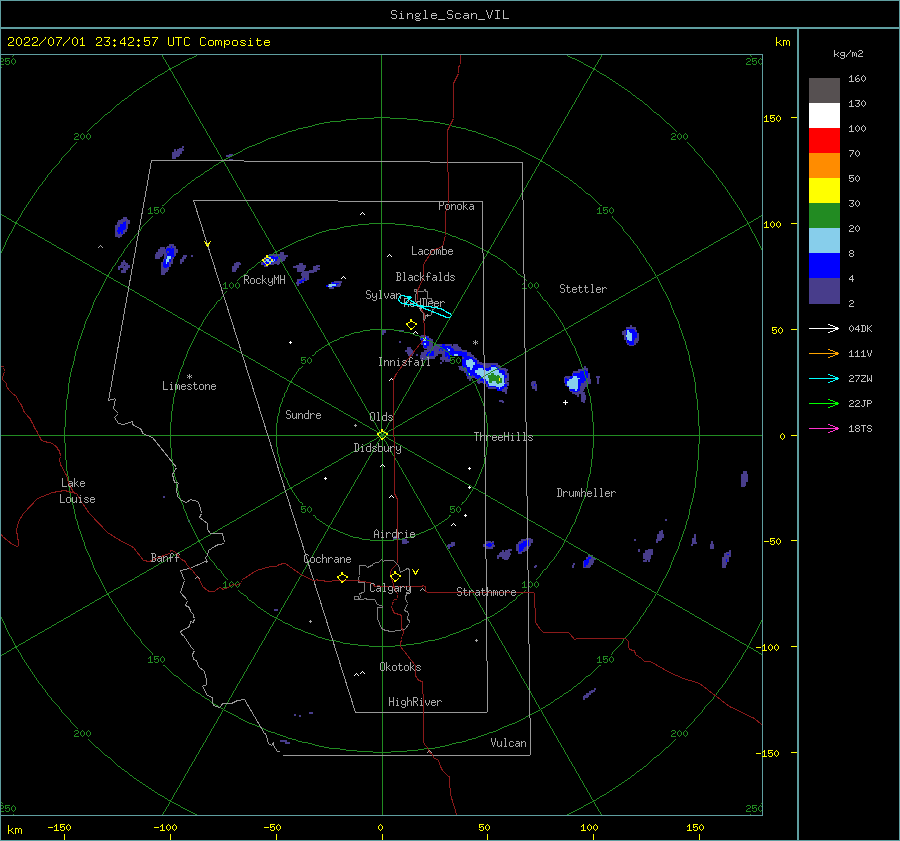Screen dimensions: 900x841
Task: Click the Lake Louise label
Action: (77, 491)
